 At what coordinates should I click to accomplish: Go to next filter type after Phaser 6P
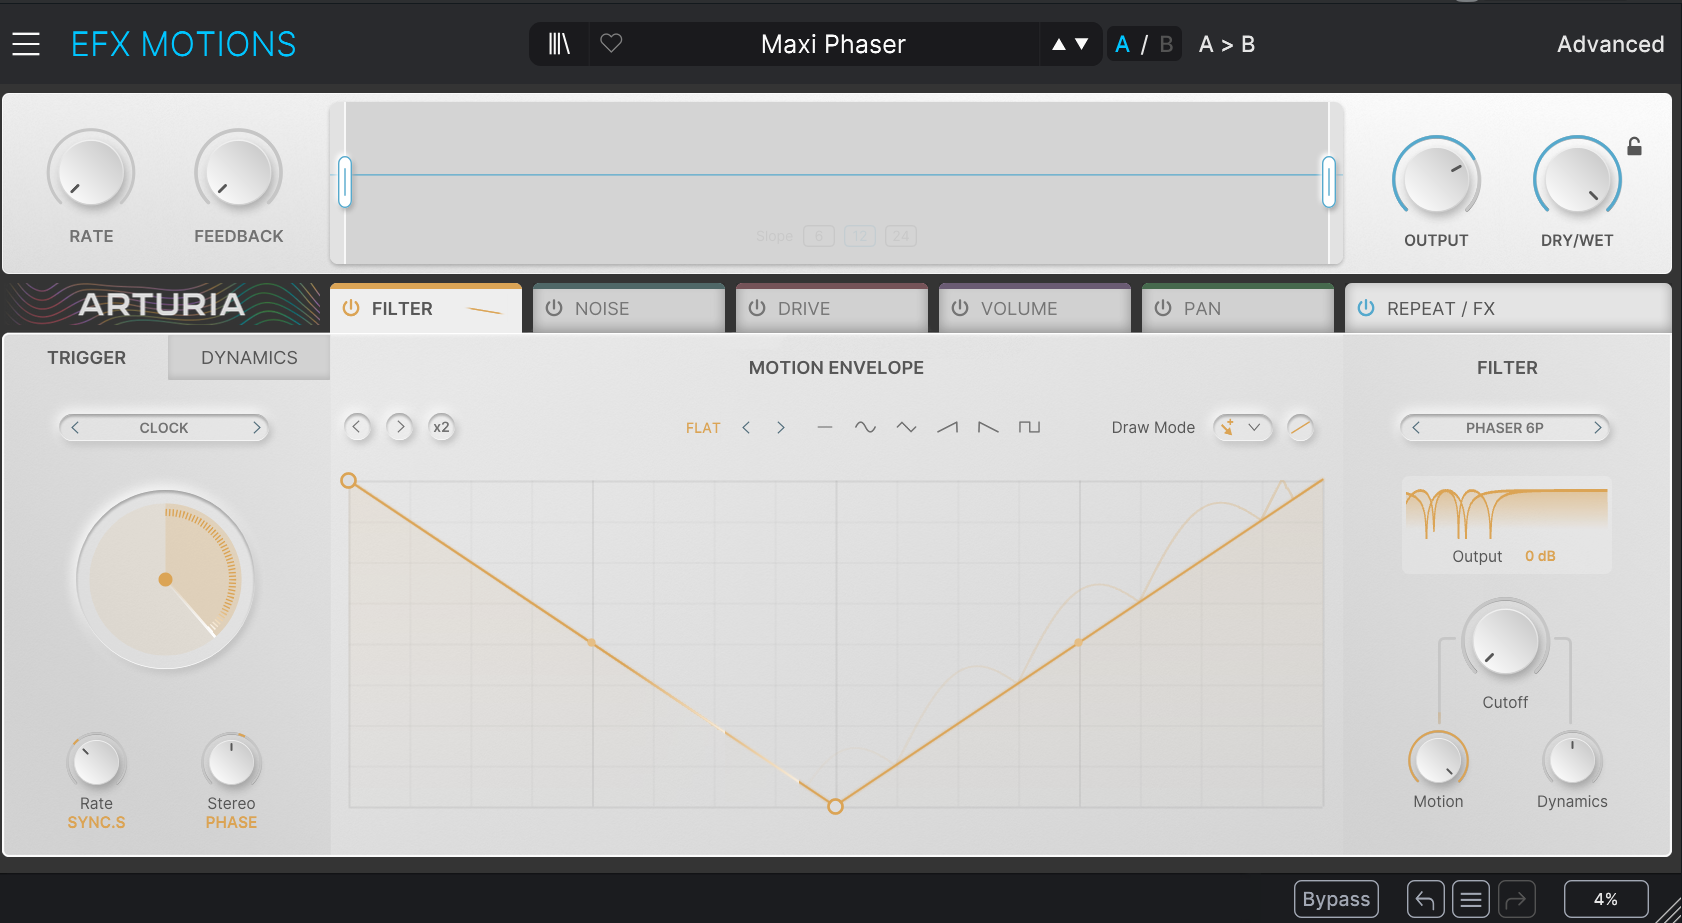[x=1597, y=428]
